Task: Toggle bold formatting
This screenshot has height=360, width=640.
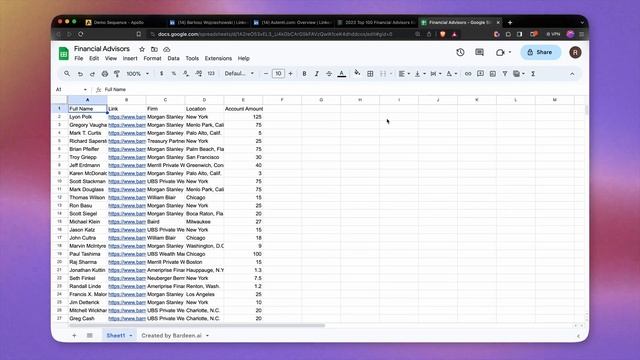Action: 304,74
